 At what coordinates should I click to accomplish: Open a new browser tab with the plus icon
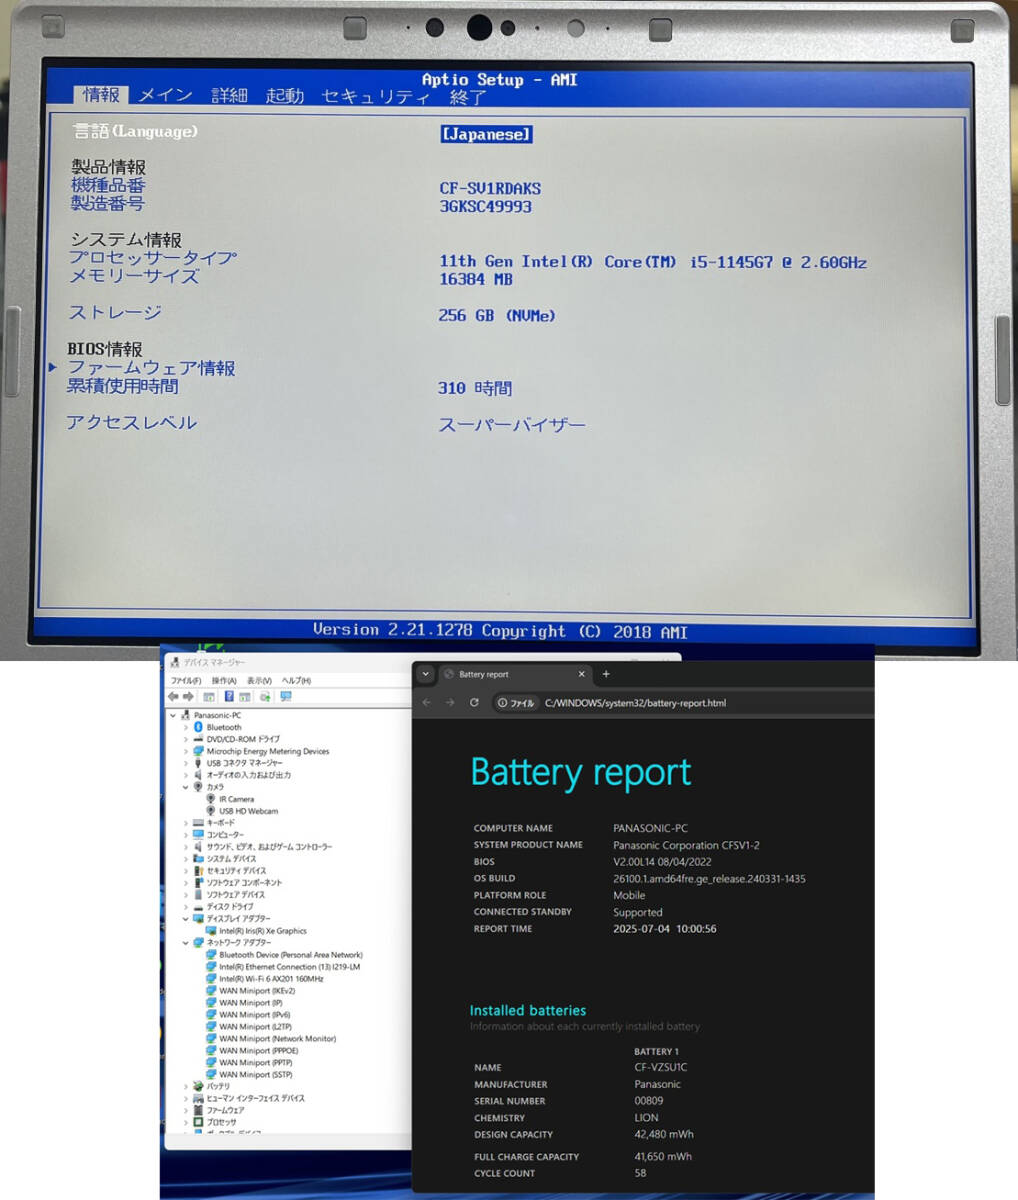coord(605,674)
